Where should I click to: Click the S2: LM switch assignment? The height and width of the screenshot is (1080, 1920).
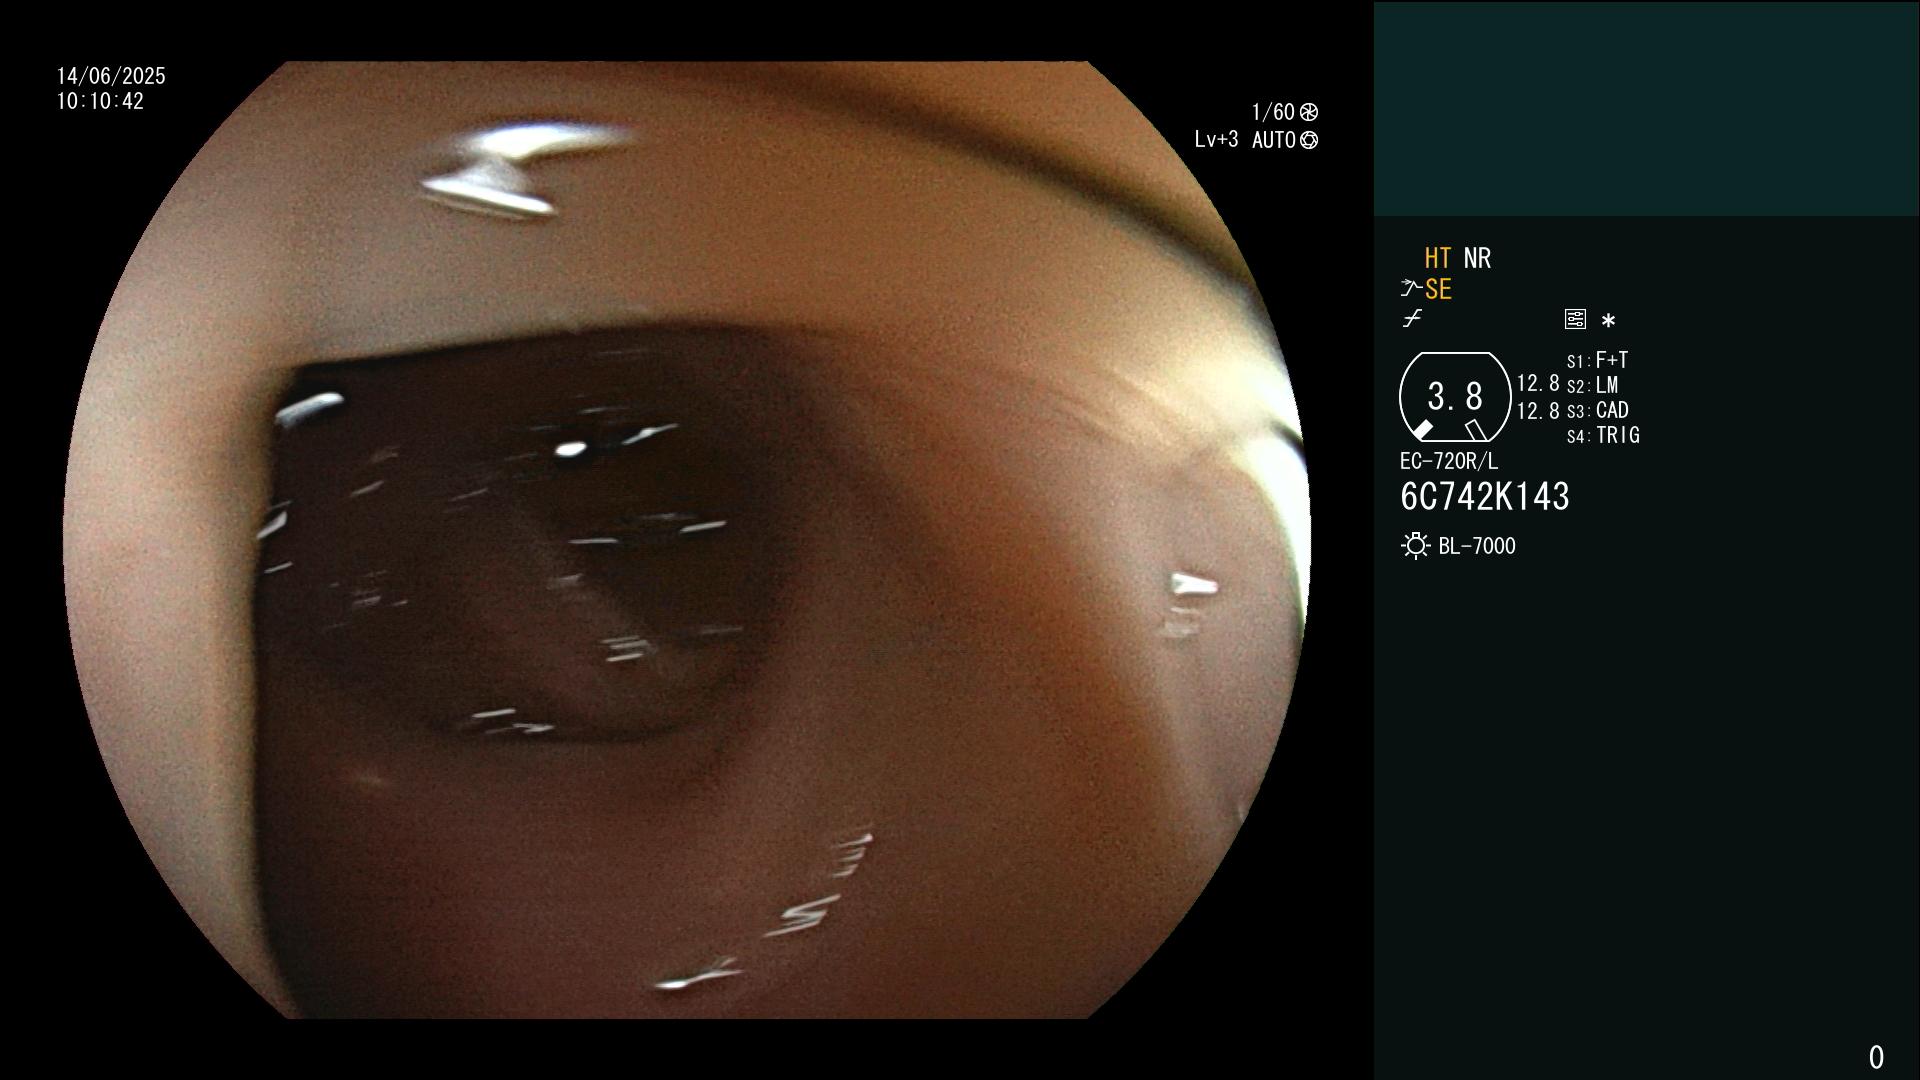pos(1592,385)
